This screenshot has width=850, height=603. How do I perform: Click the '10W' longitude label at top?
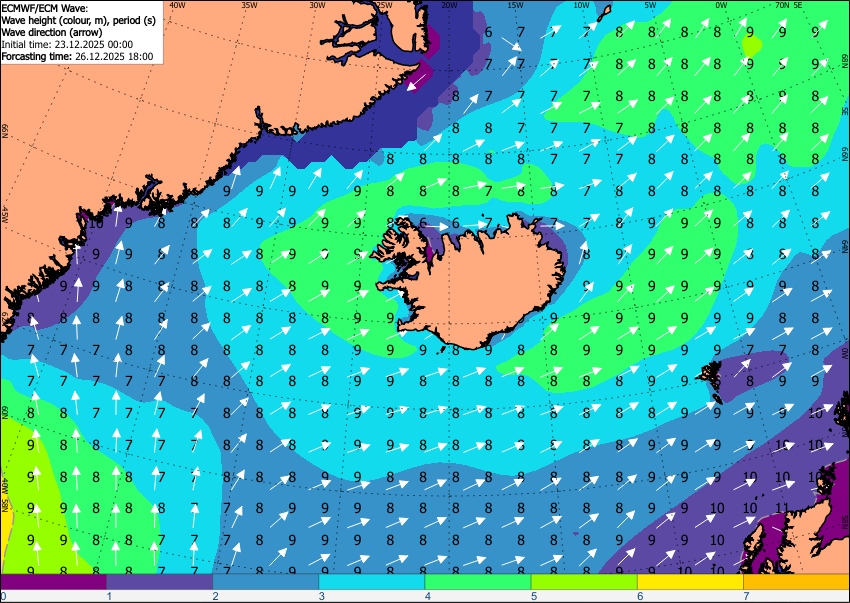(x=582, y=5)
